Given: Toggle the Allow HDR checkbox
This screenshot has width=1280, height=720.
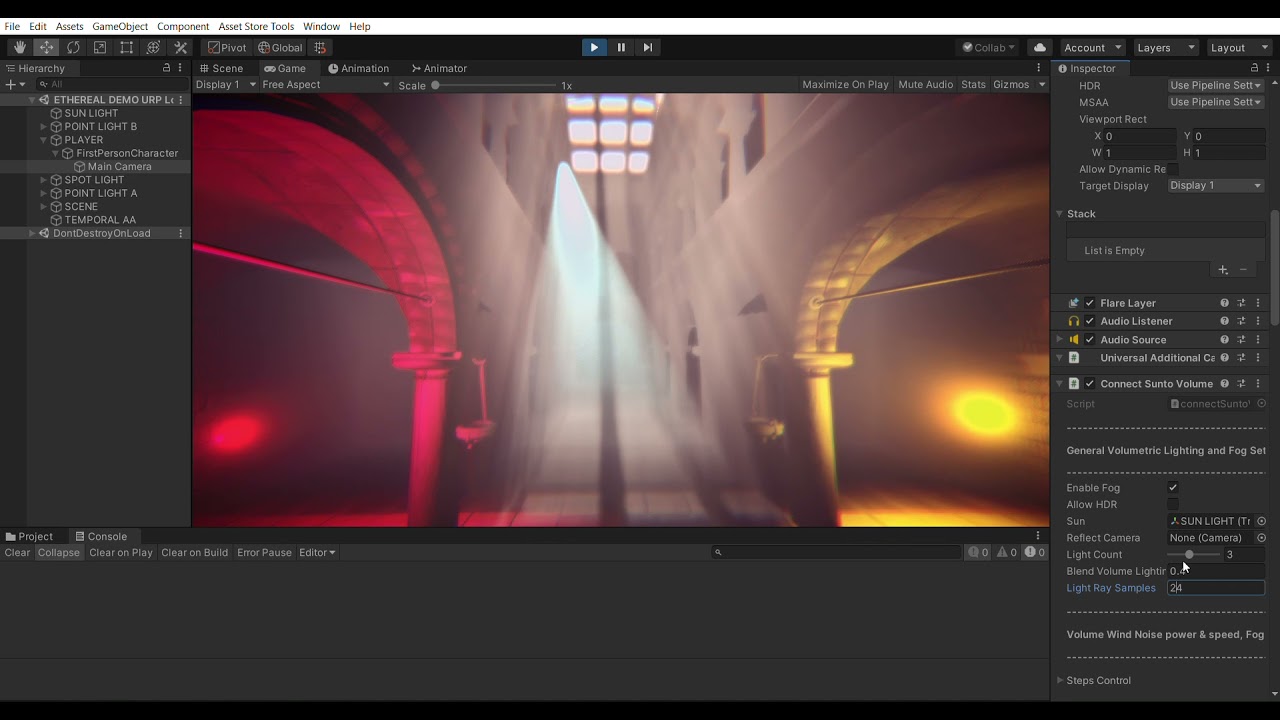Looking at the screenshot, I should coord(1173,505).
